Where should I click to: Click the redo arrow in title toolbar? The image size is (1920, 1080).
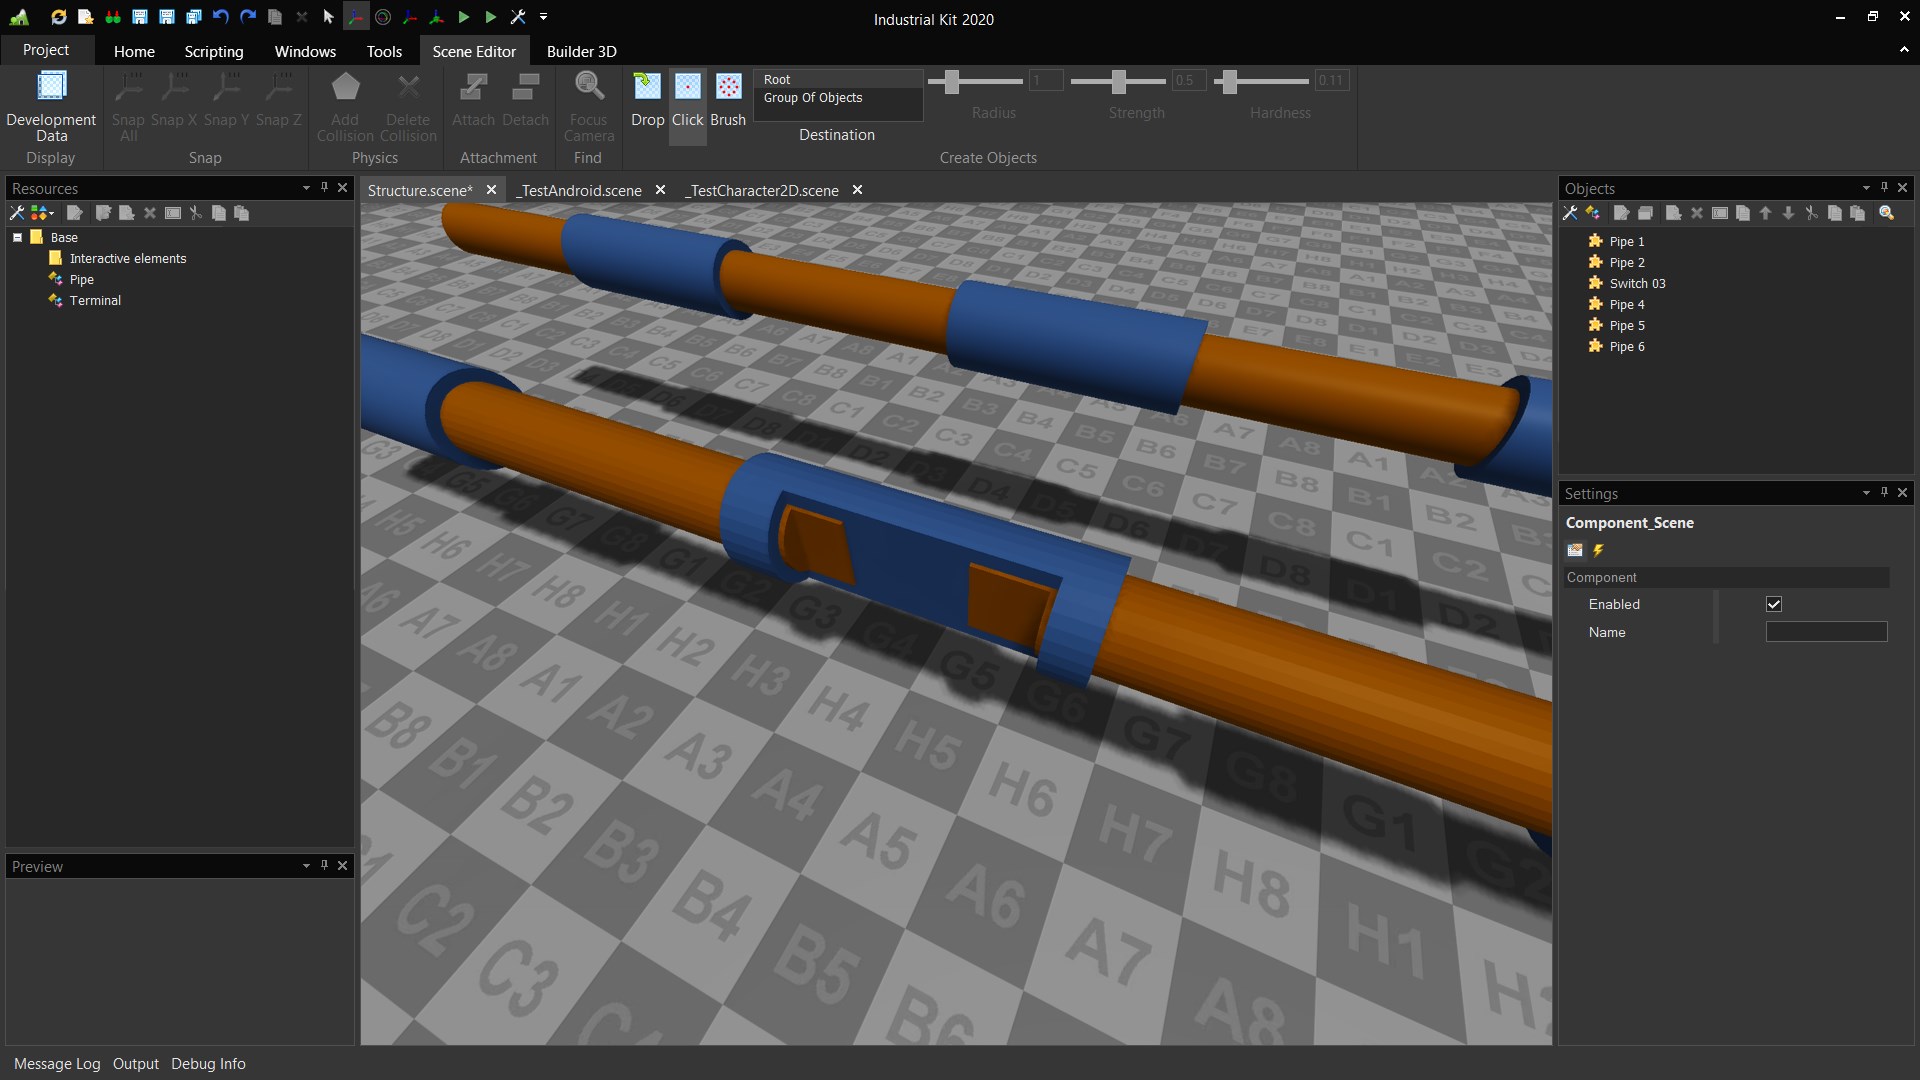pos(248,17)
